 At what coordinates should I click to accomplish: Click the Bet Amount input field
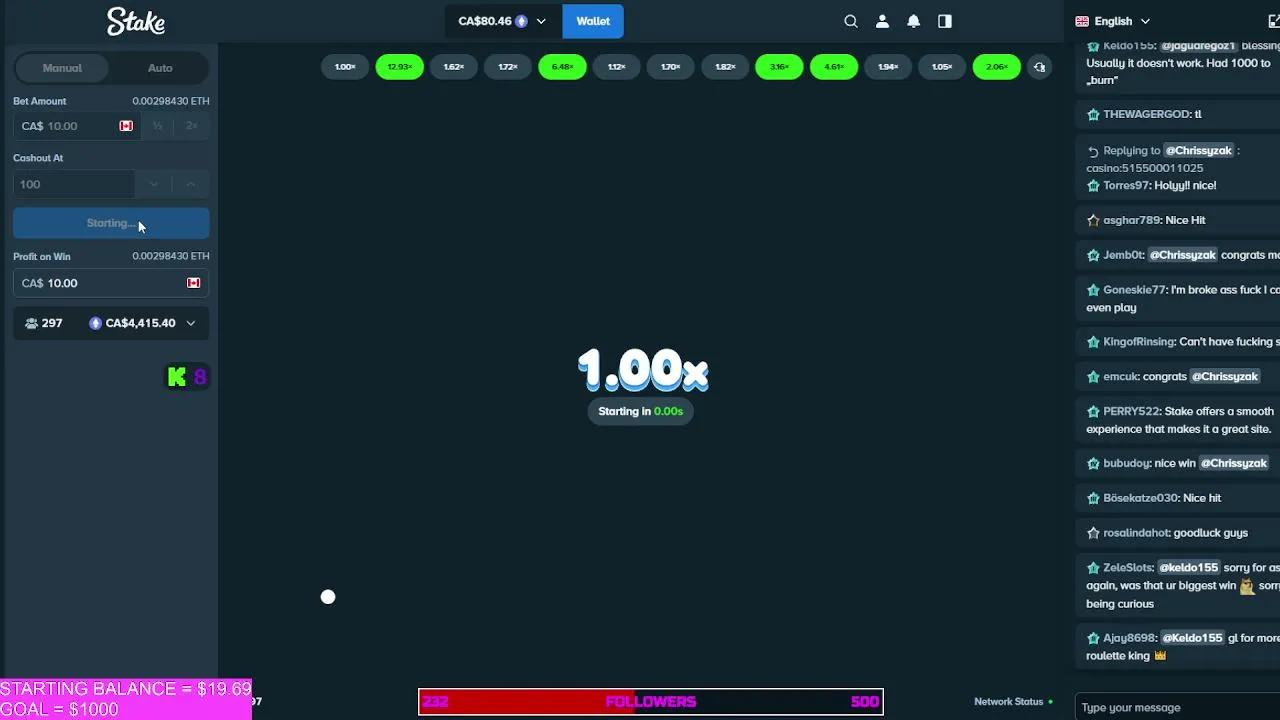coord(76,126)
